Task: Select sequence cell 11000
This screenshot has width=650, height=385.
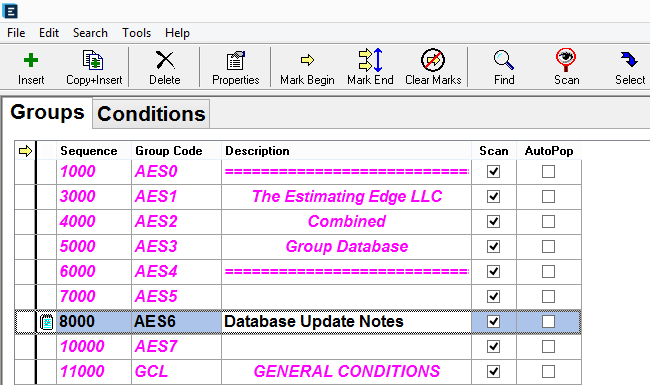Action: click(94, 371)
